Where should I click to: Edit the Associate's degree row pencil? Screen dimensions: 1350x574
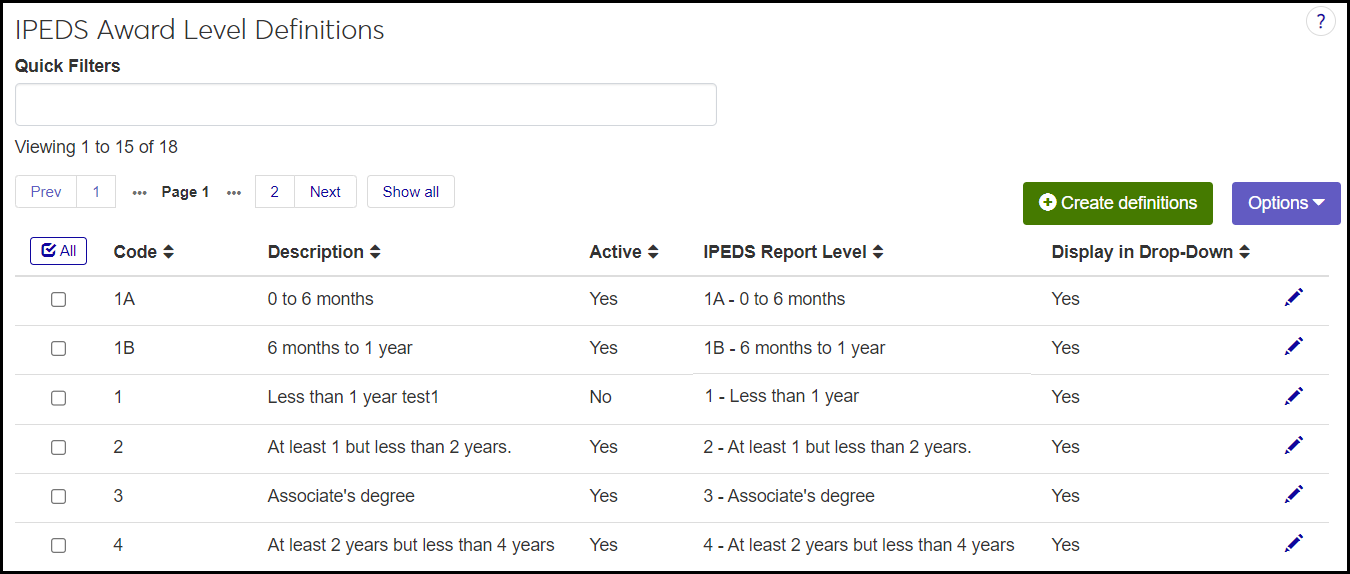[x=1294, y=494]
